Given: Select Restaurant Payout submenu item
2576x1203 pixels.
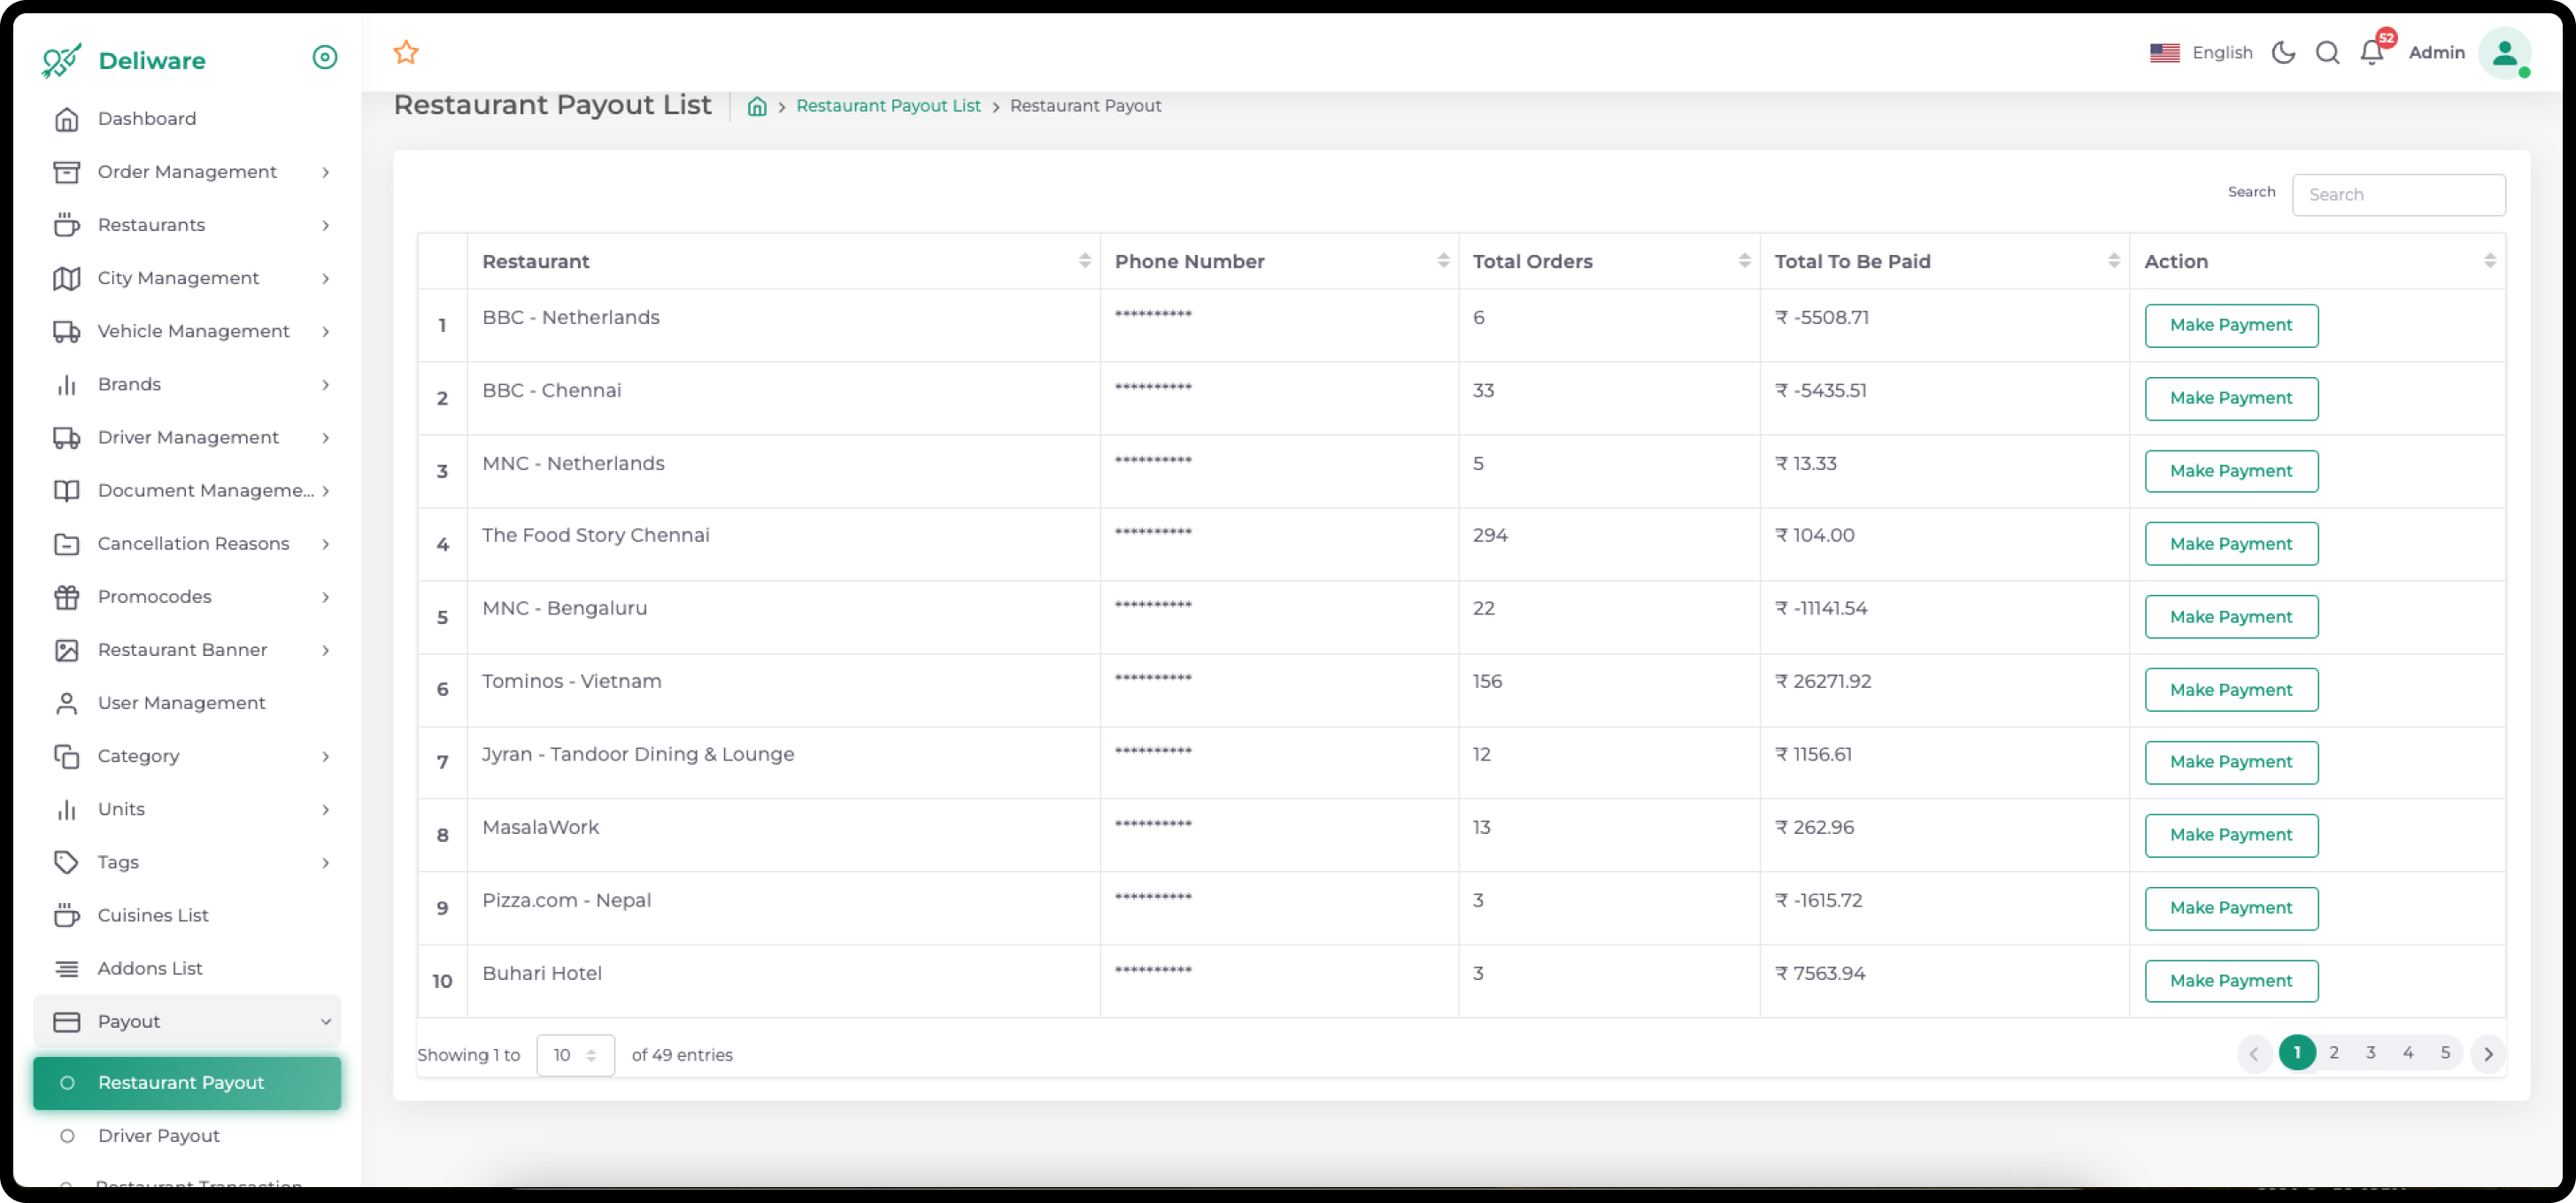Looking at the screenshot, I should (187, 1082).
